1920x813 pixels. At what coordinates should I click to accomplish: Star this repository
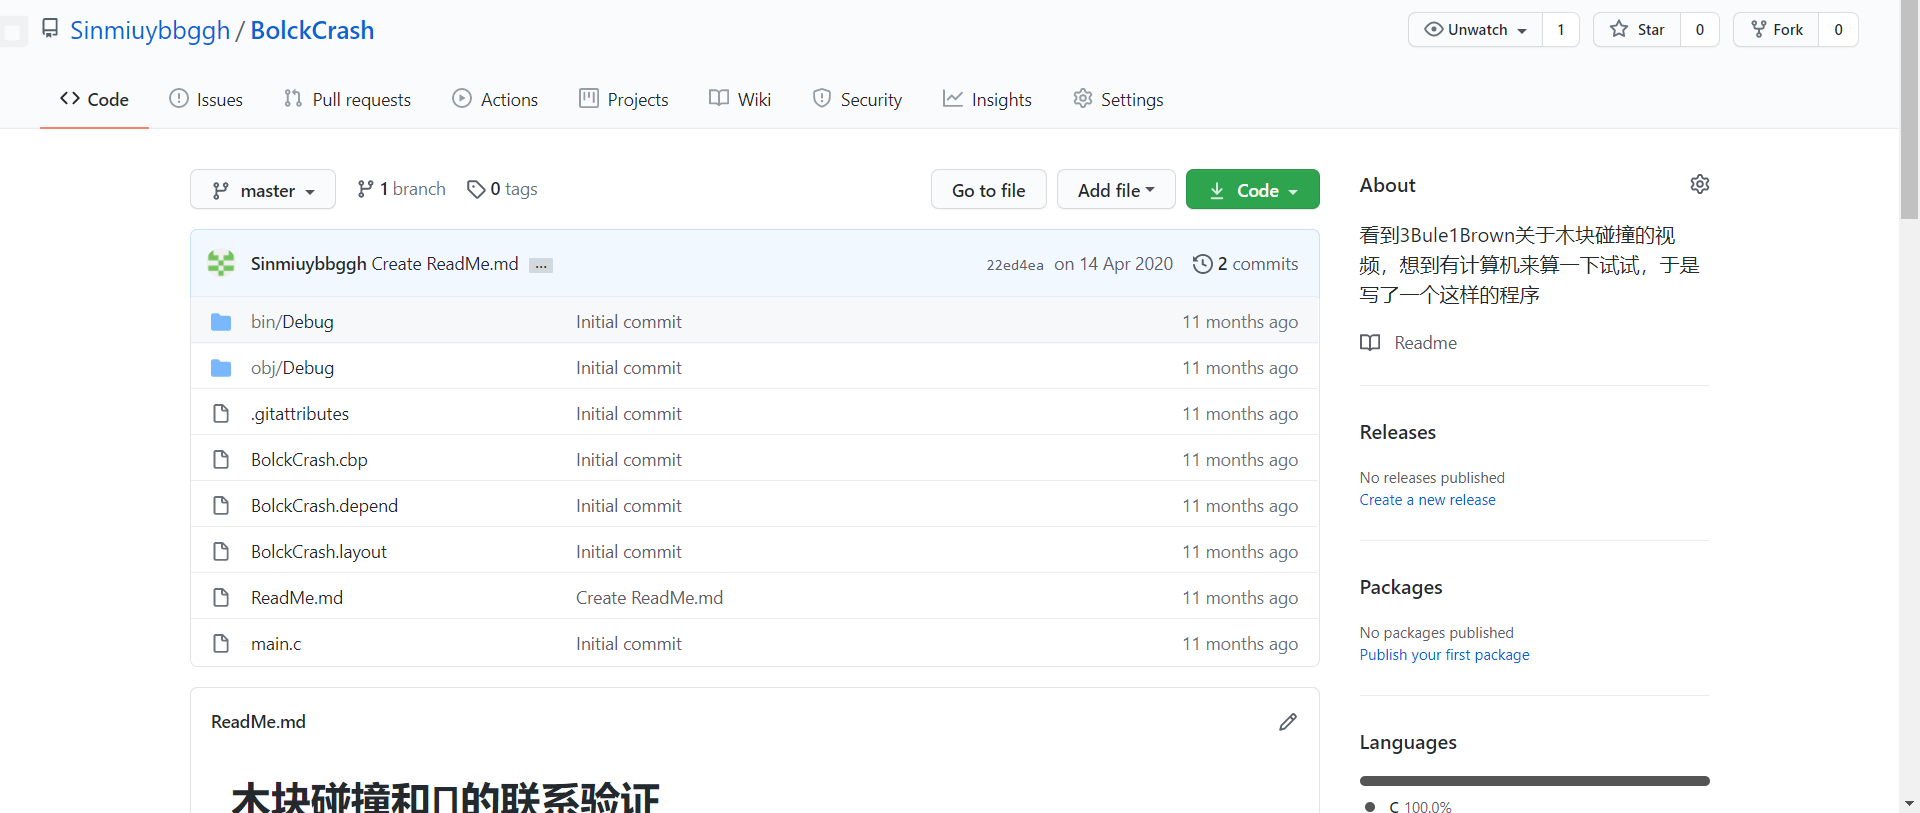(x=1637, y=30)
